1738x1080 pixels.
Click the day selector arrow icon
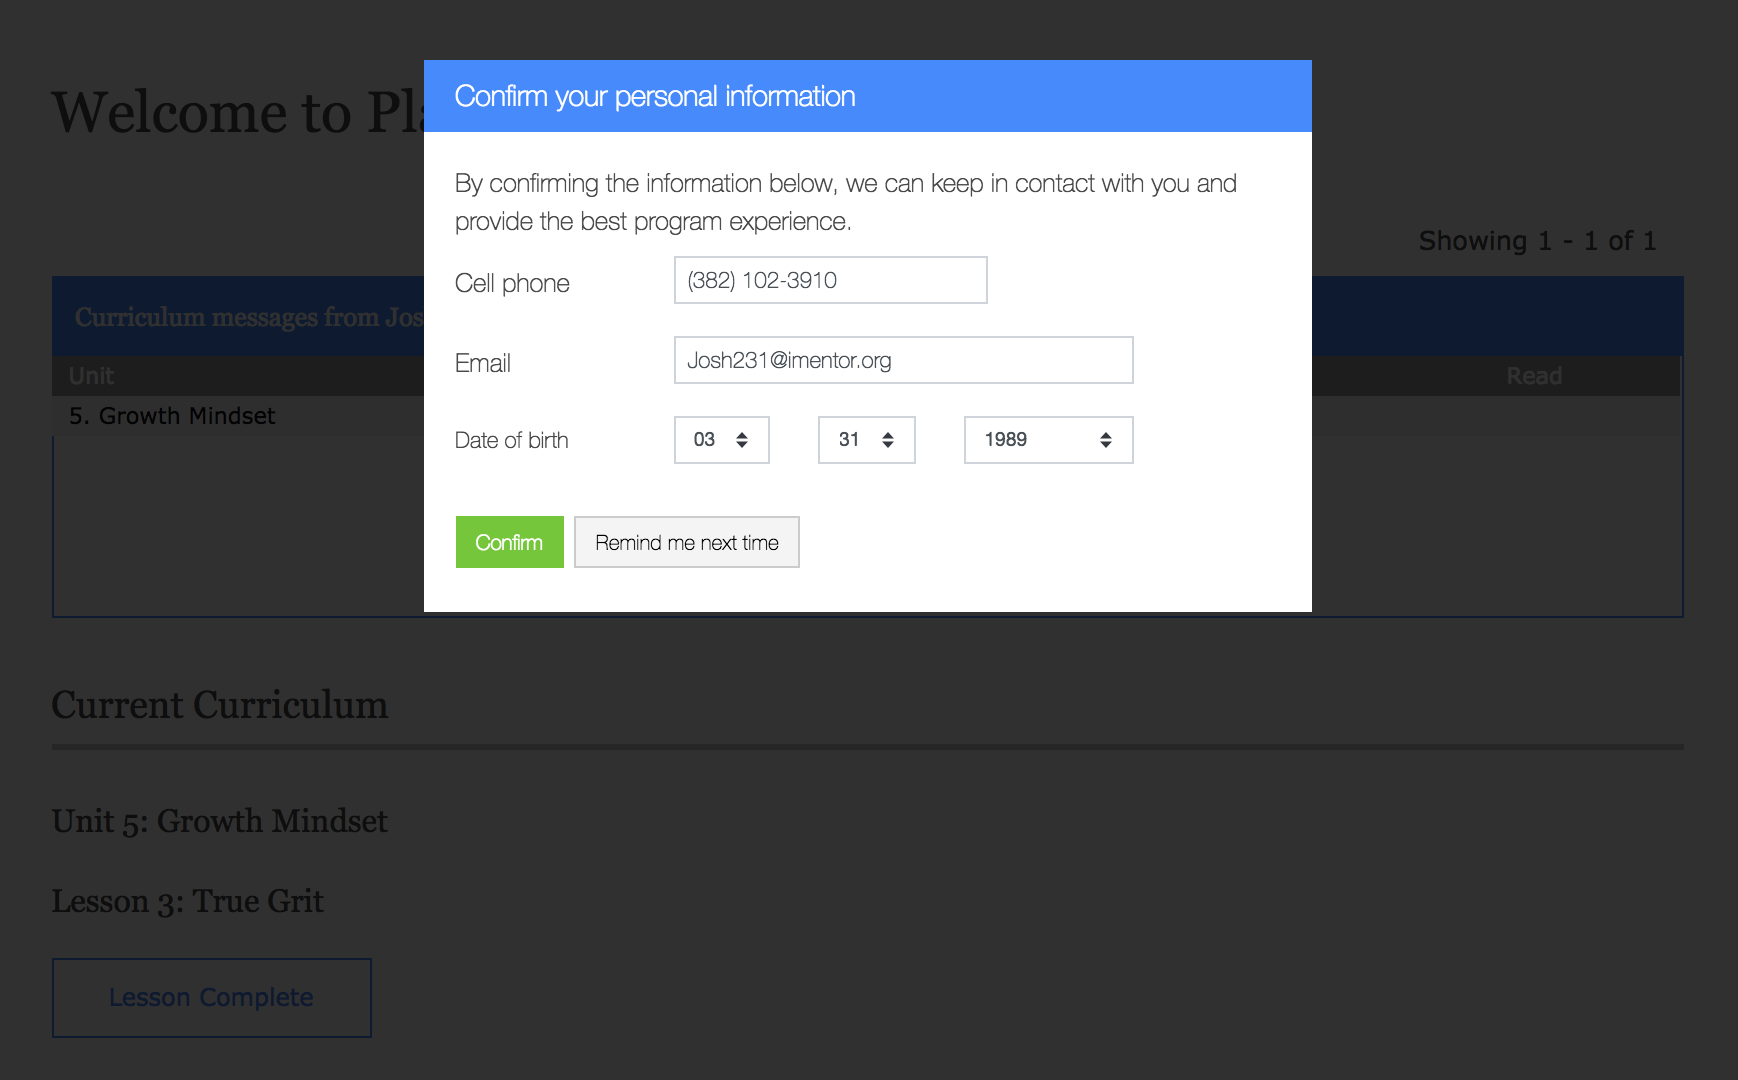[888, 440]
